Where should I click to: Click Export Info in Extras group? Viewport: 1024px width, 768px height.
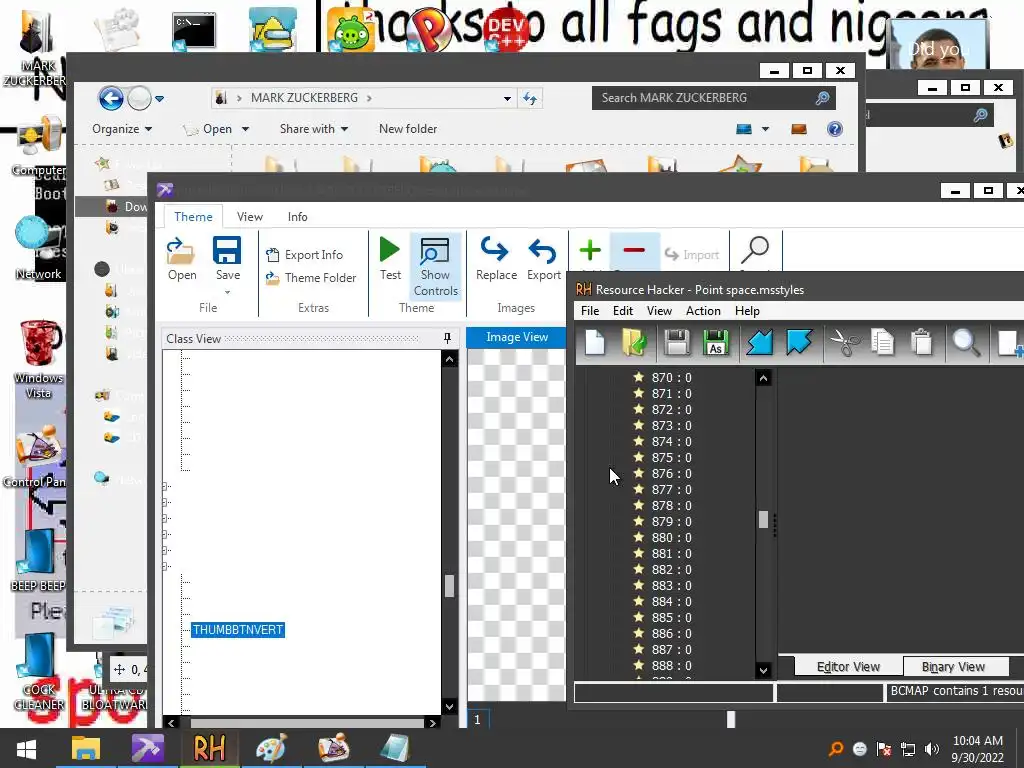pos(304,255)
